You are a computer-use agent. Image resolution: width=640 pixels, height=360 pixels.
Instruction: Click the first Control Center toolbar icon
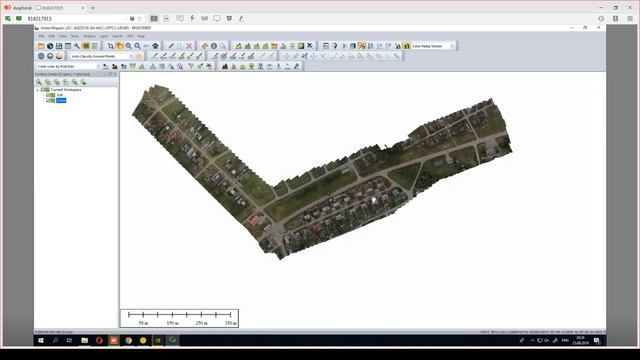click(39, 82)
